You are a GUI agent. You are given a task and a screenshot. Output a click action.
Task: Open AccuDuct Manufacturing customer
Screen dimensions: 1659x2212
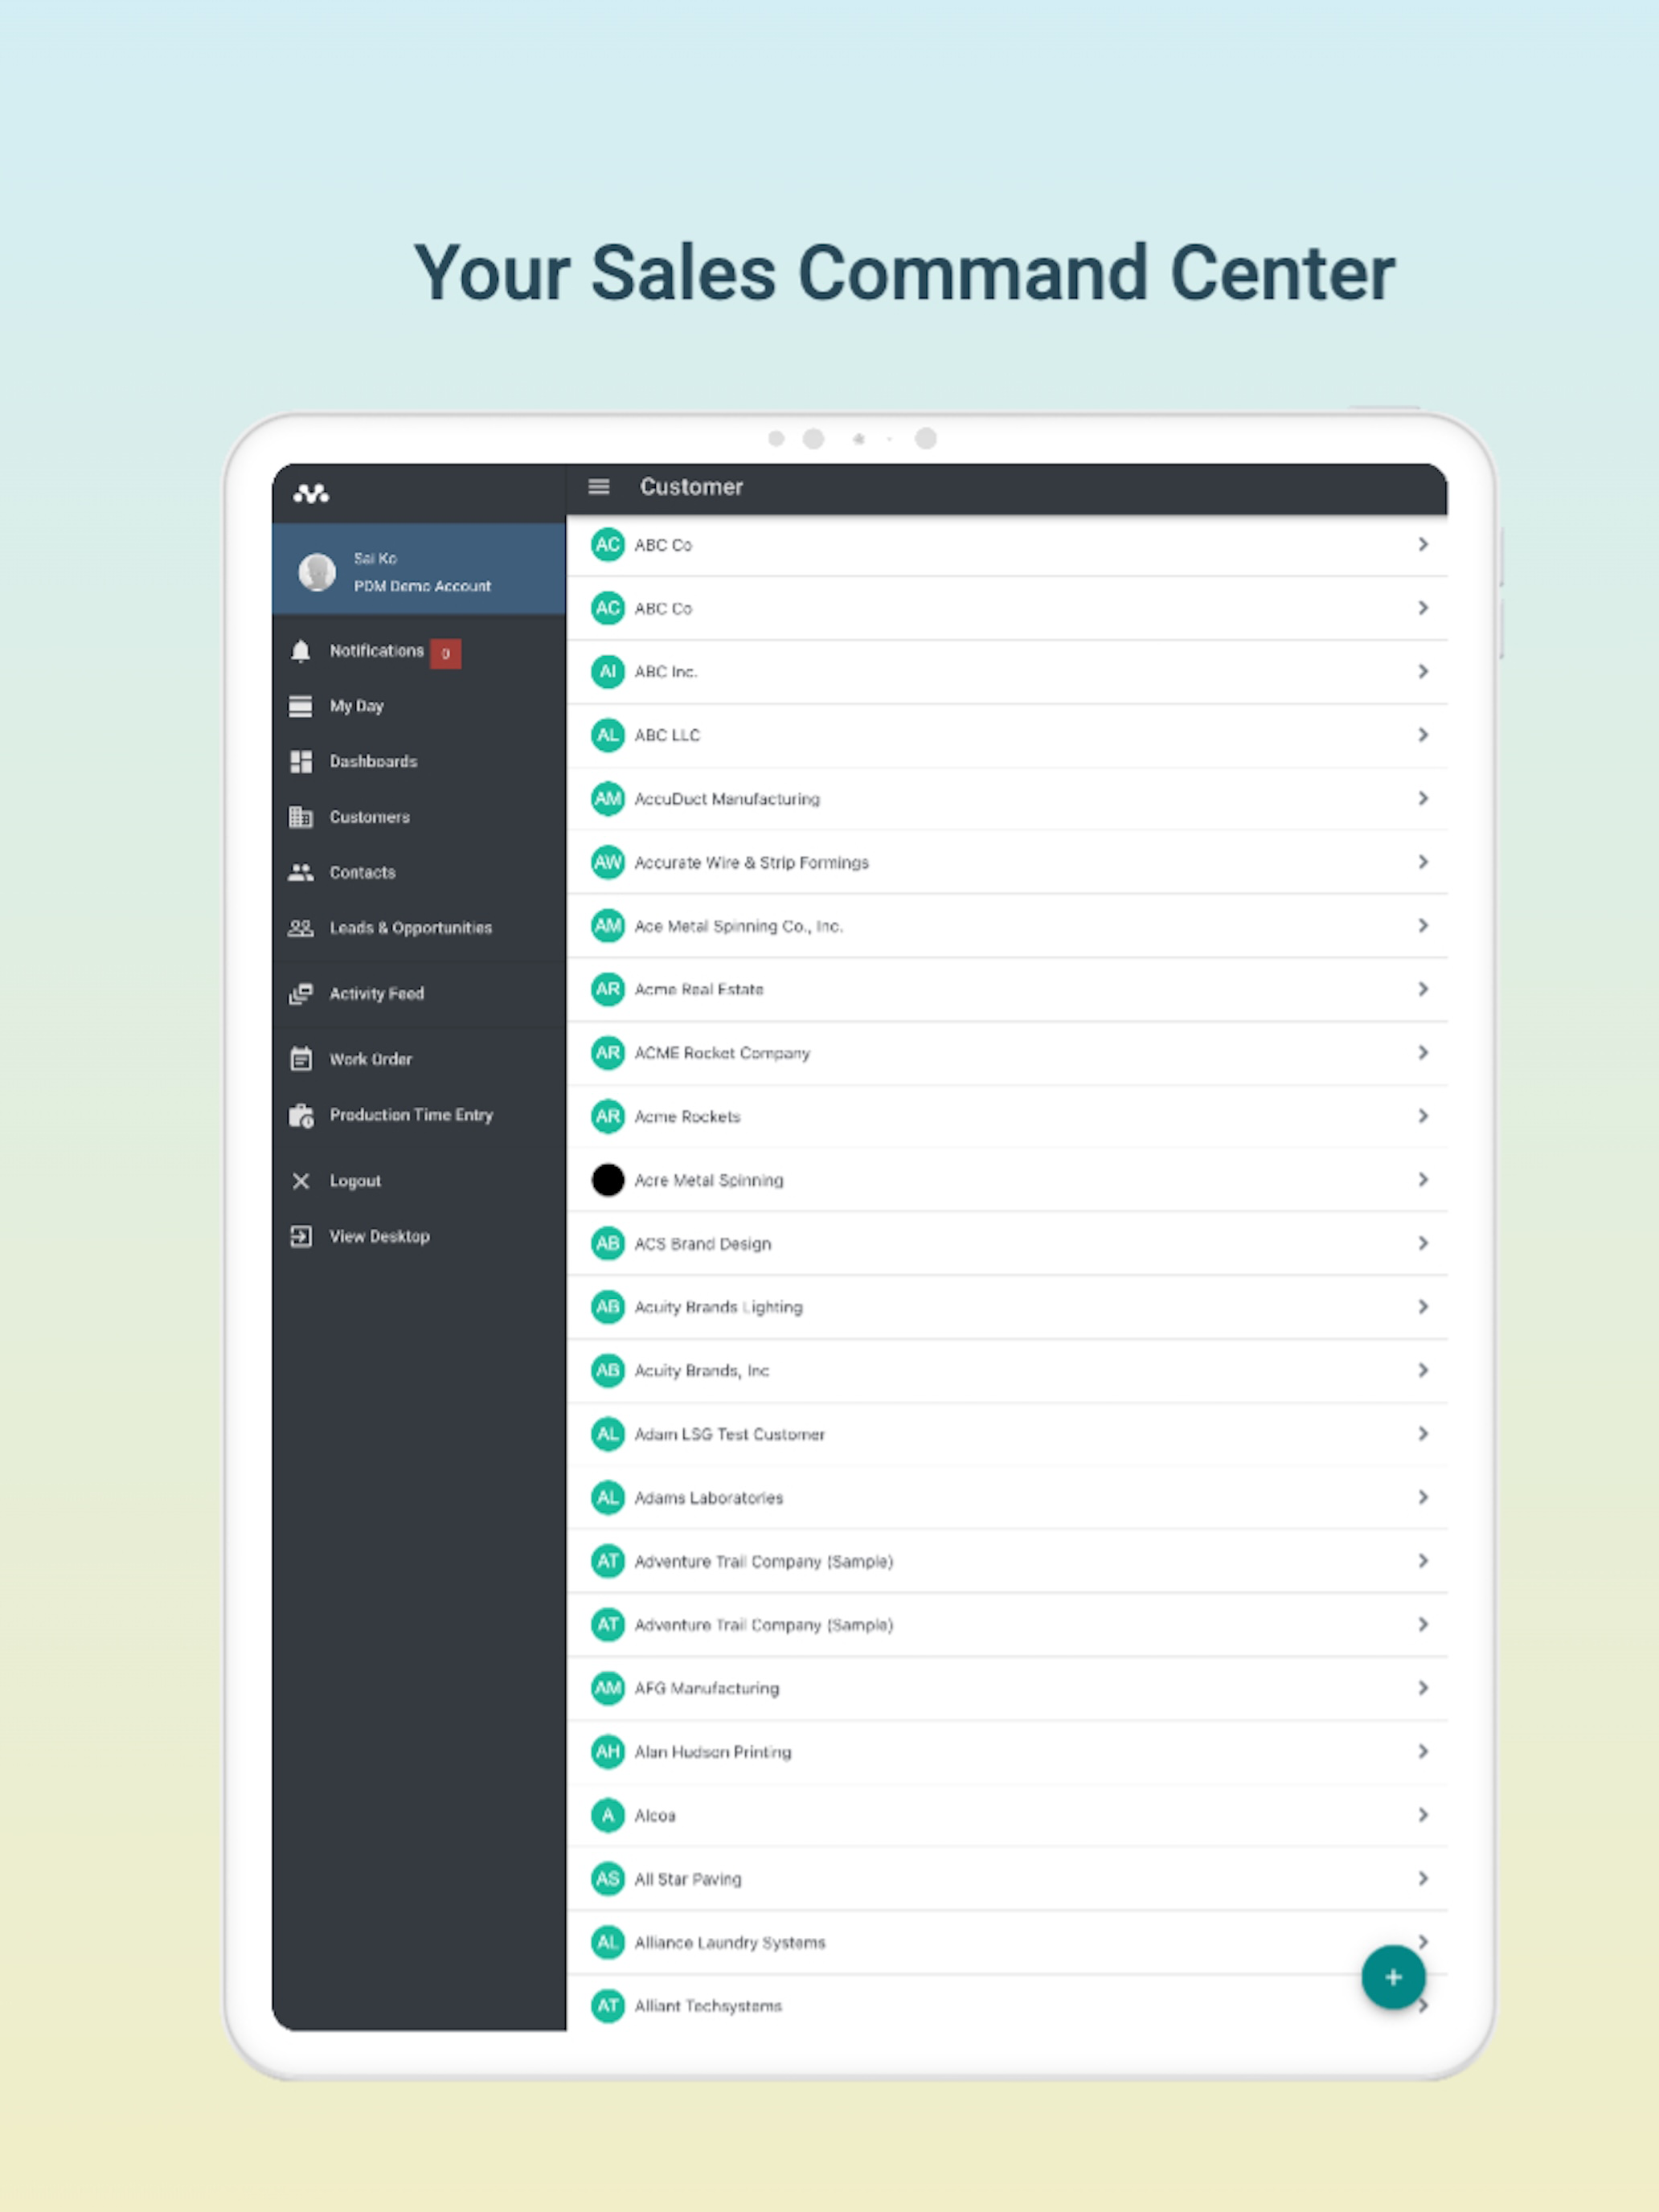click(x=1006, y=798)
